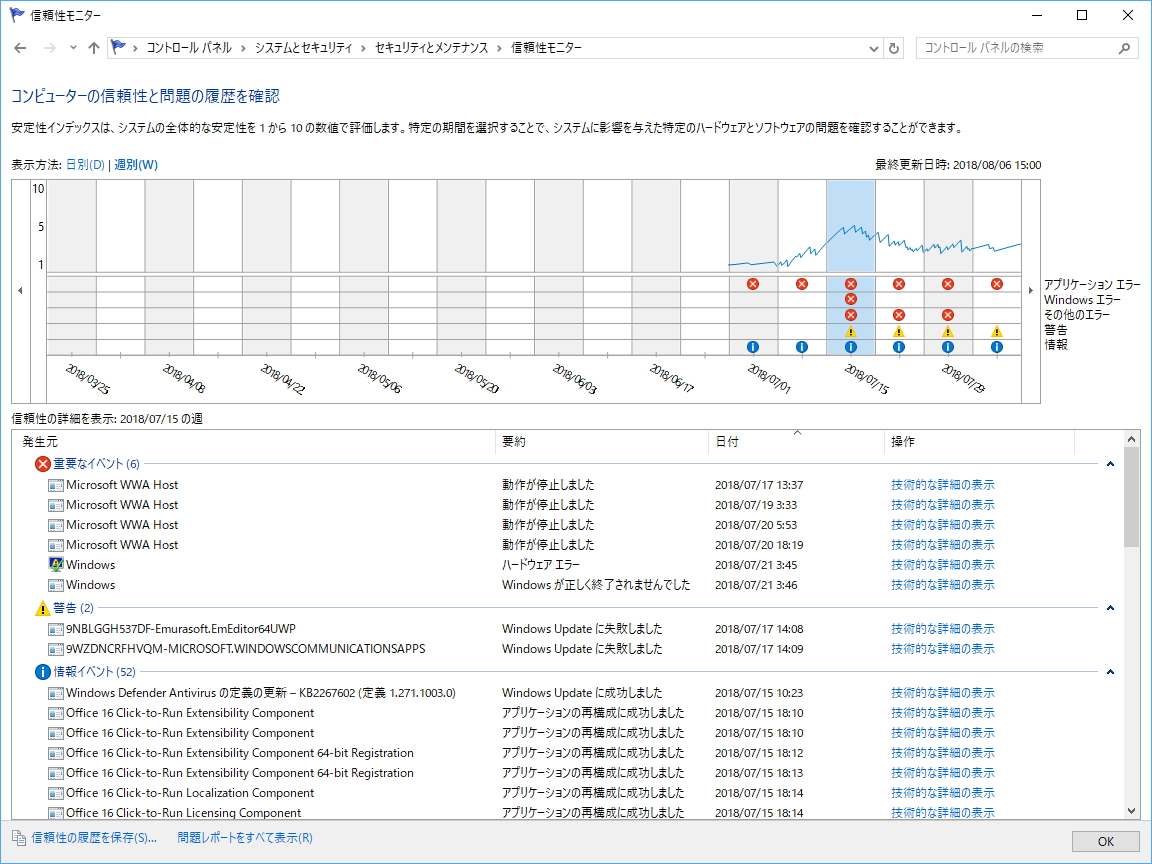View technical details for 2018/07/17 14:08 warning
This screenshot has height=864, width=1152.
(x=943, y=629)
